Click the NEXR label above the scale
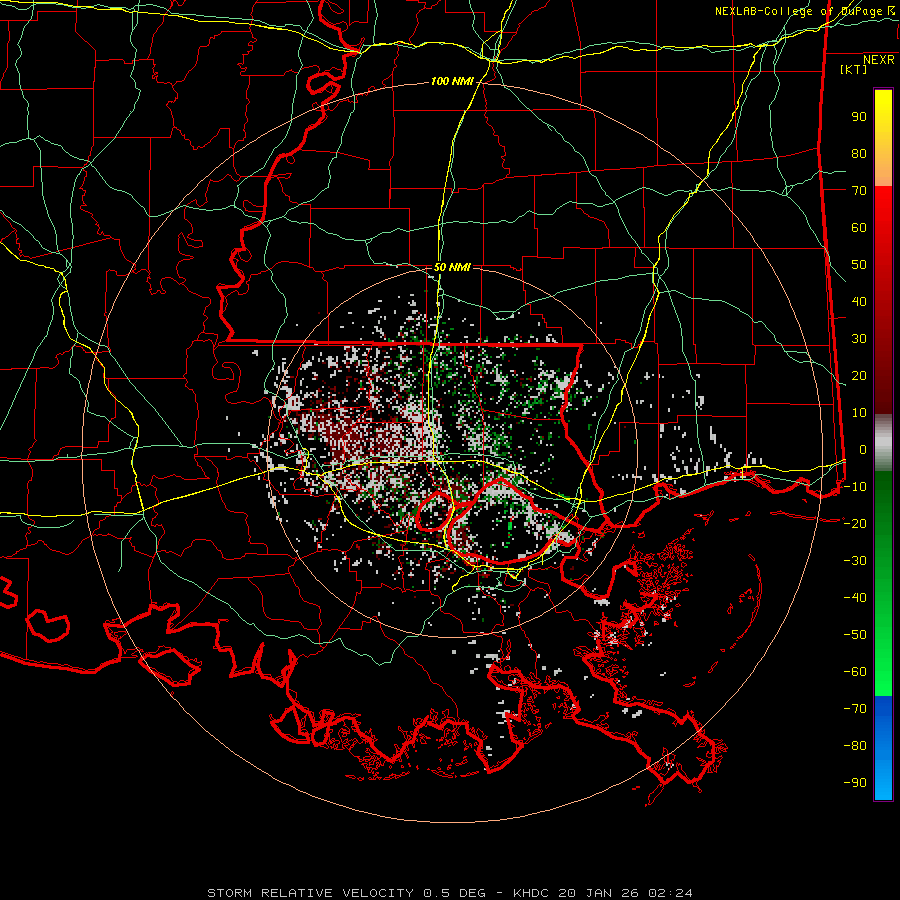Viewport: 900px width, 900px height. click(x=878, y=59)
